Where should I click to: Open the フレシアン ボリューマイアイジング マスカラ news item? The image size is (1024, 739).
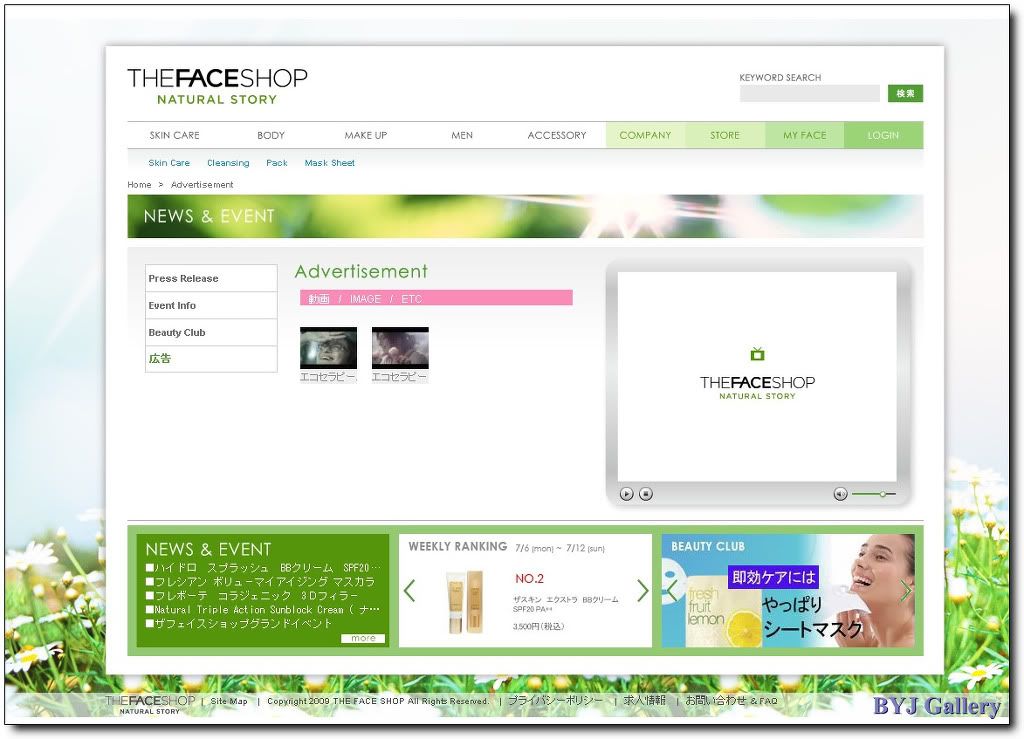click(x=261, y=582)
